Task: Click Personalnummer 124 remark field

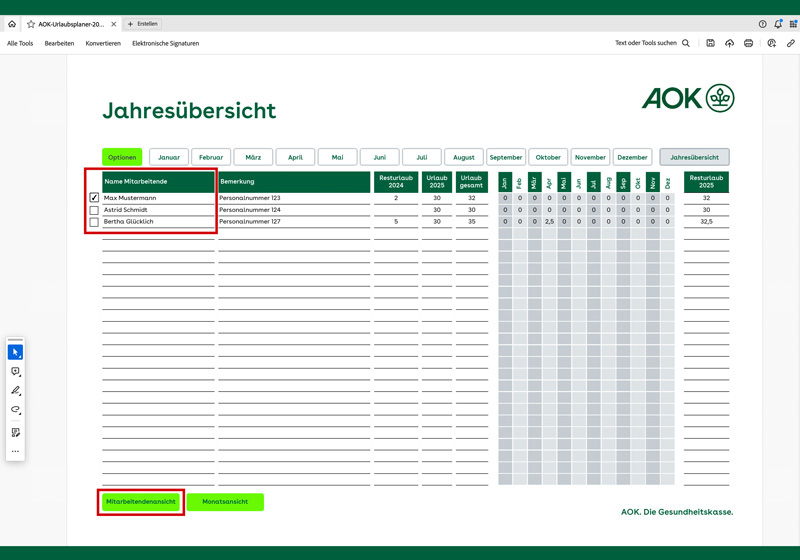Action: point(294,210)
